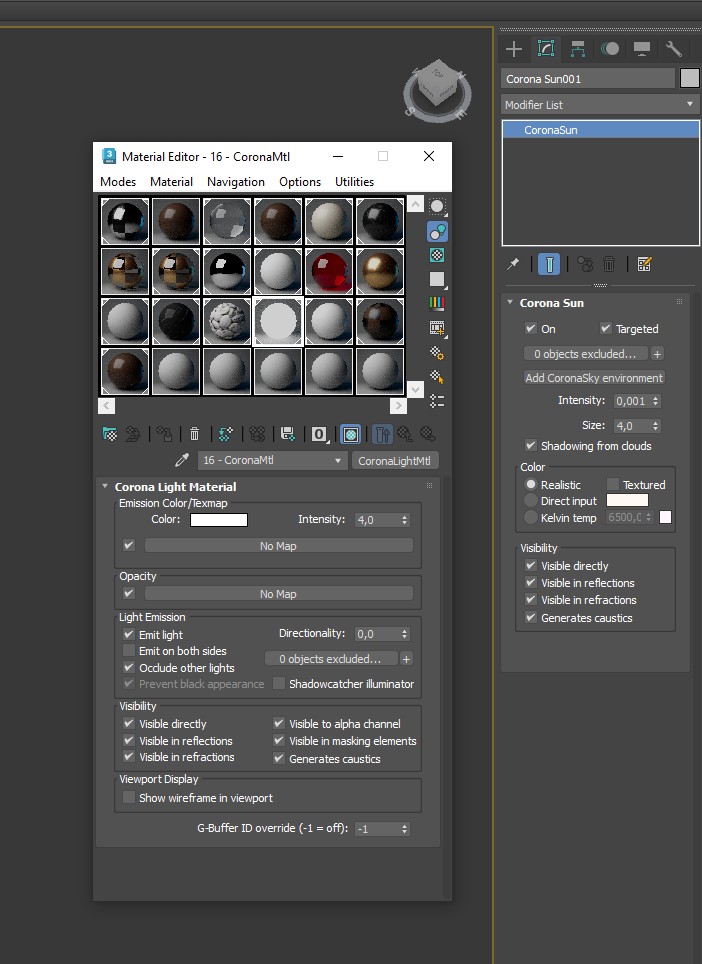
Task: Click the Direct input color swatch
Action: pos(627,500)
